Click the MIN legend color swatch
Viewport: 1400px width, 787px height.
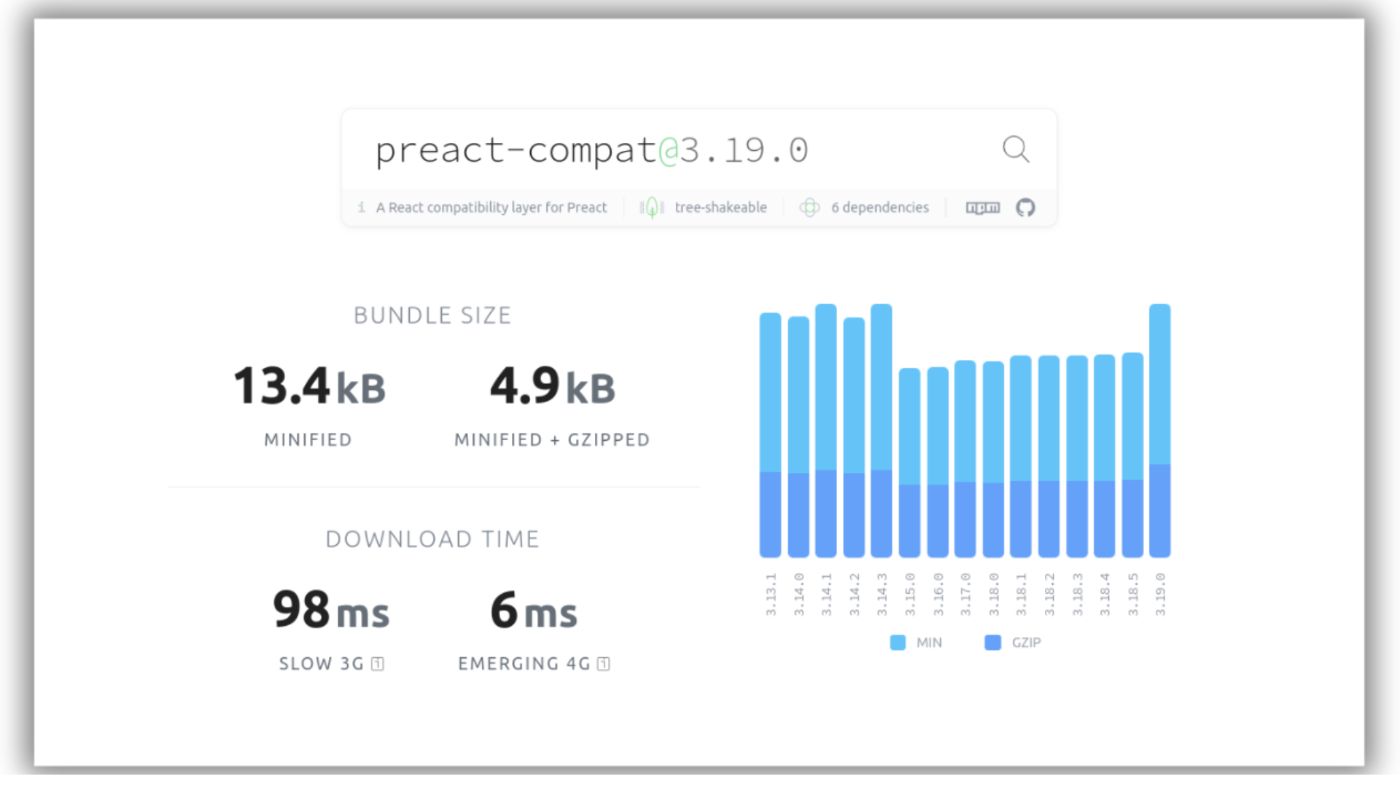click(x=897, y=643)
